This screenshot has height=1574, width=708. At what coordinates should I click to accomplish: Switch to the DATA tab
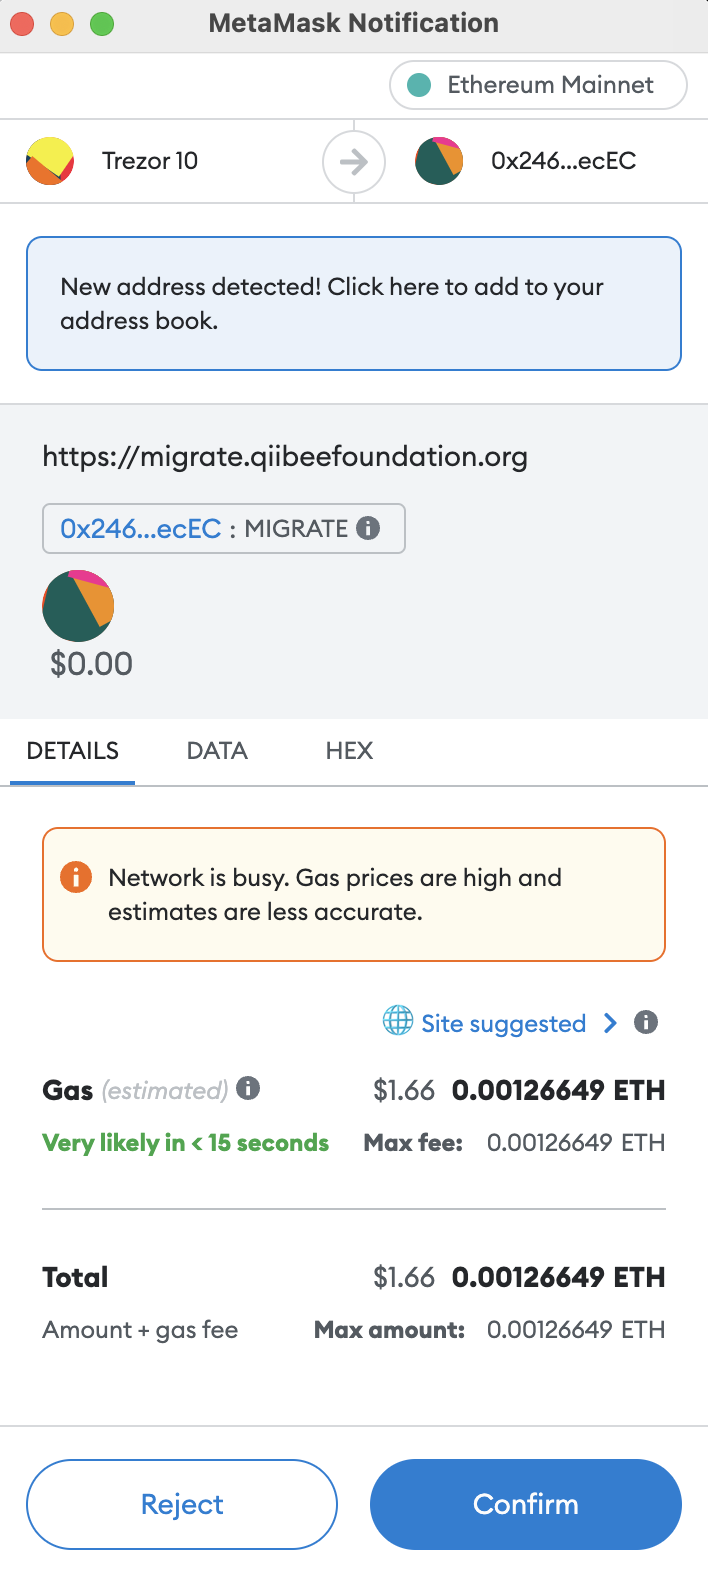217,751
